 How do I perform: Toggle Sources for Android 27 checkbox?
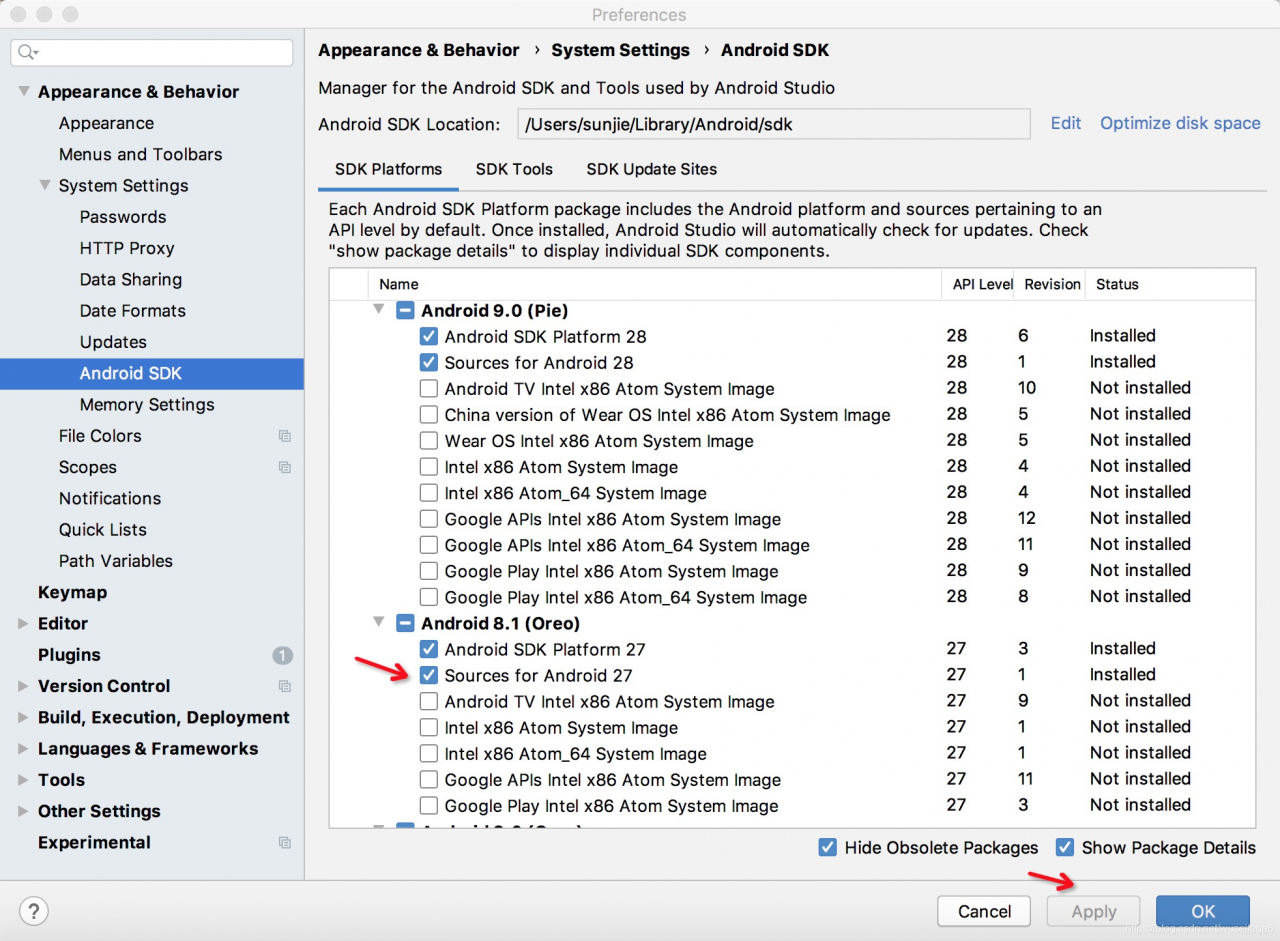pyautogui.click(x=428, y=675)
